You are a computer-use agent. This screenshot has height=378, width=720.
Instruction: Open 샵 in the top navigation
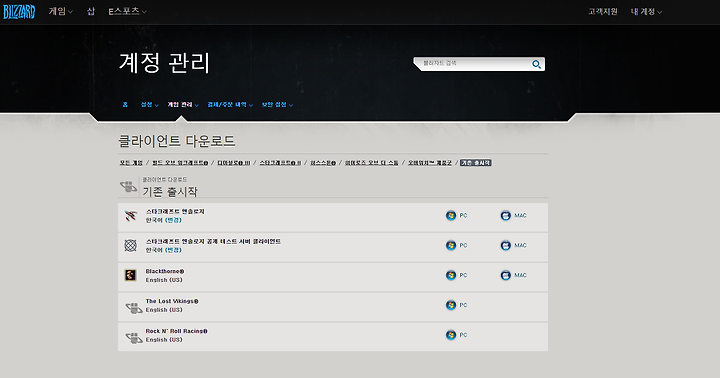90,11
